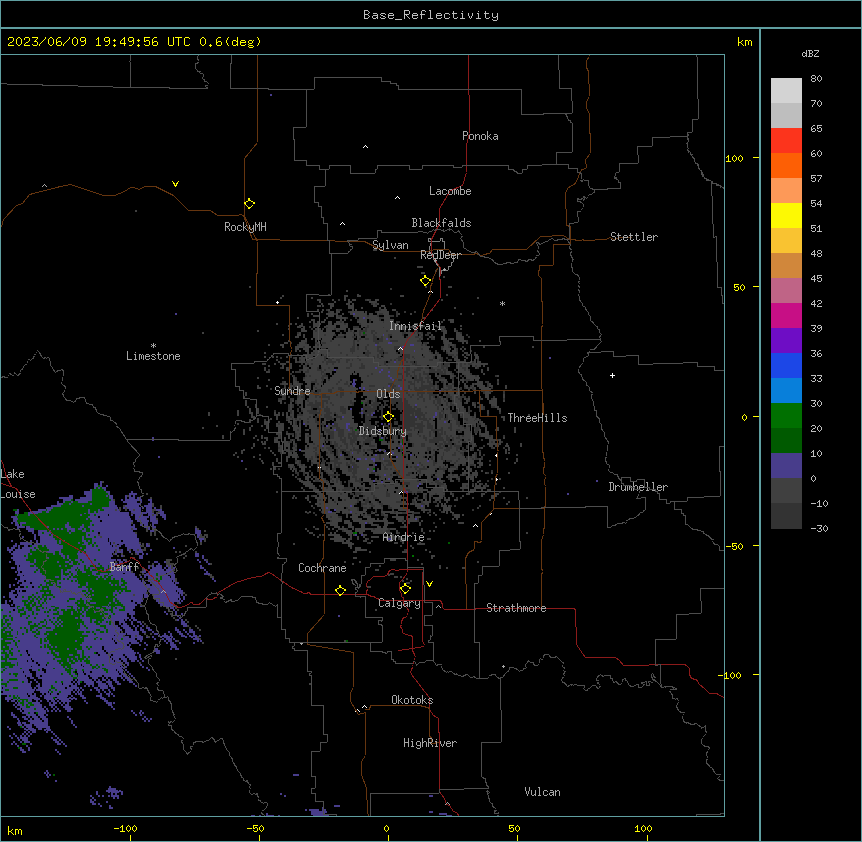Click the Limestone label

(153, 356)
